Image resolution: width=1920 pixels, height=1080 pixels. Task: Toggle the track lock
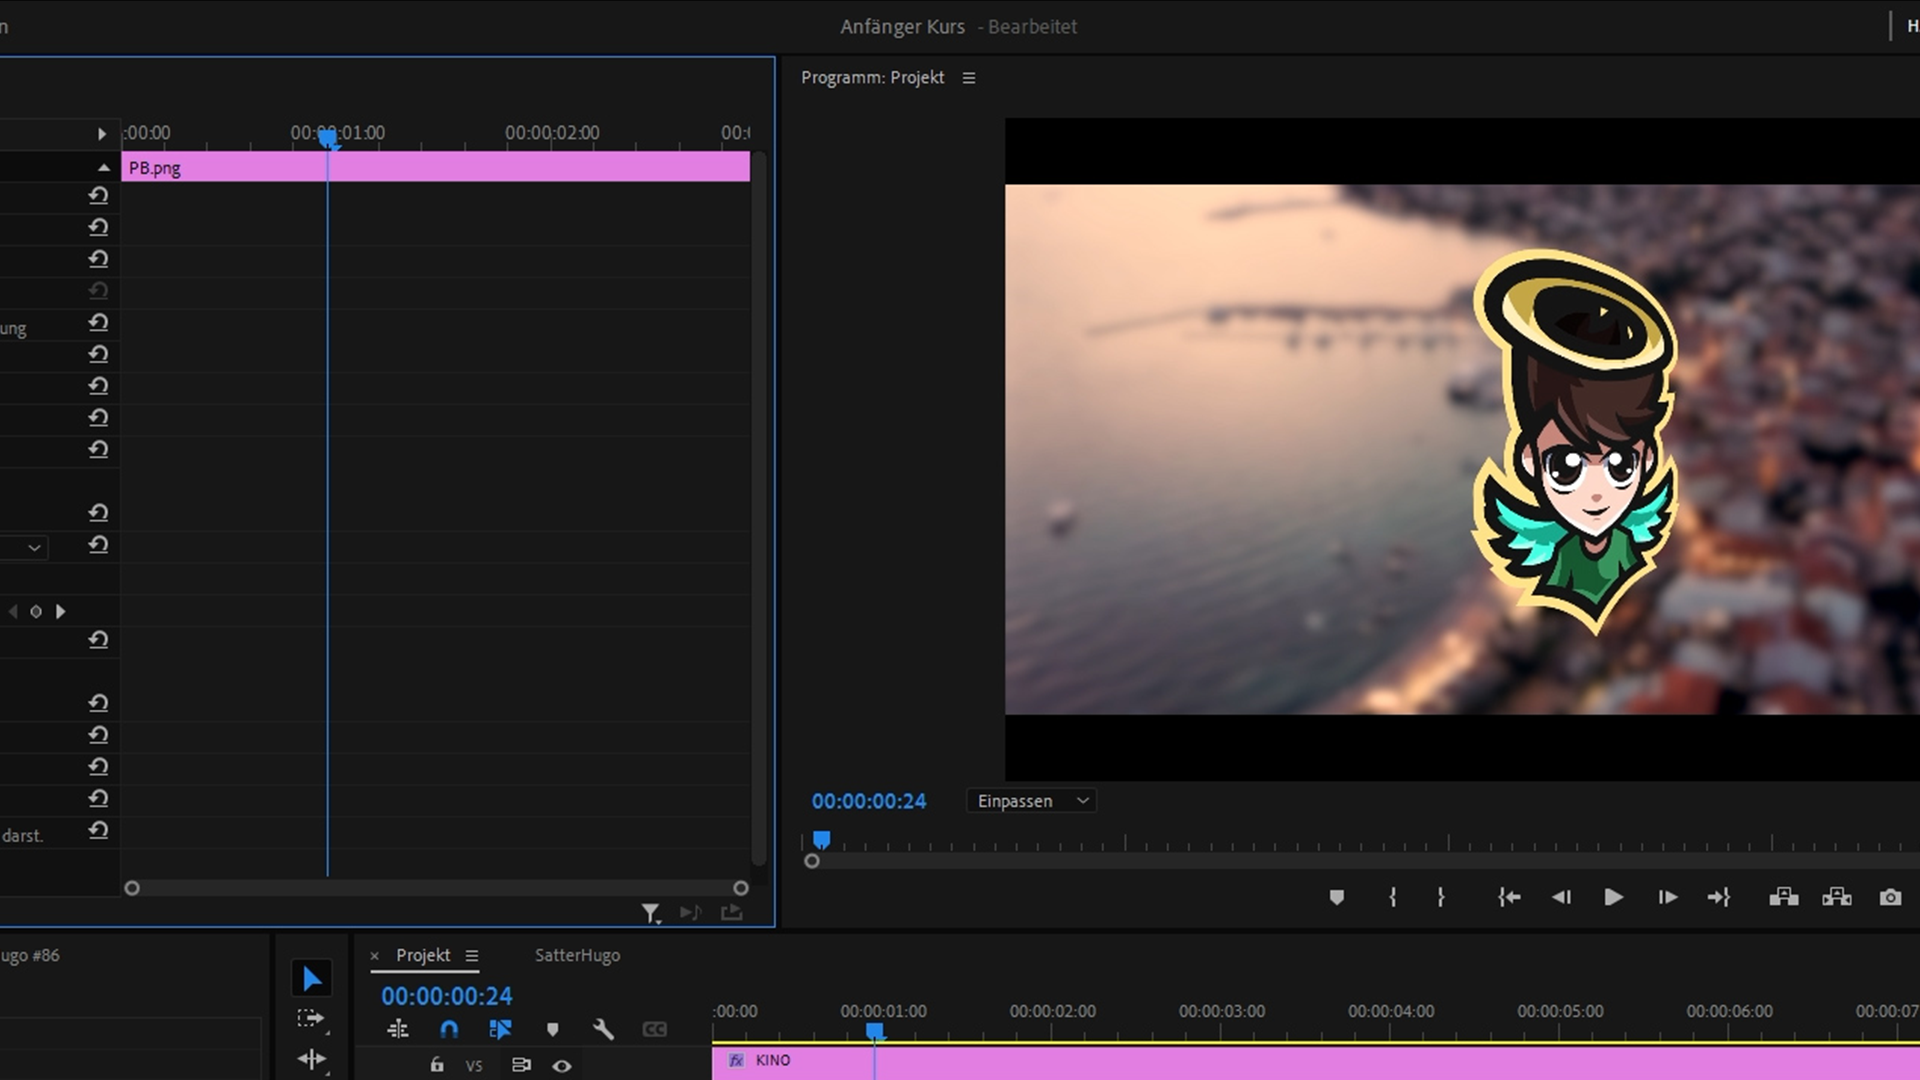(437, 1065)
